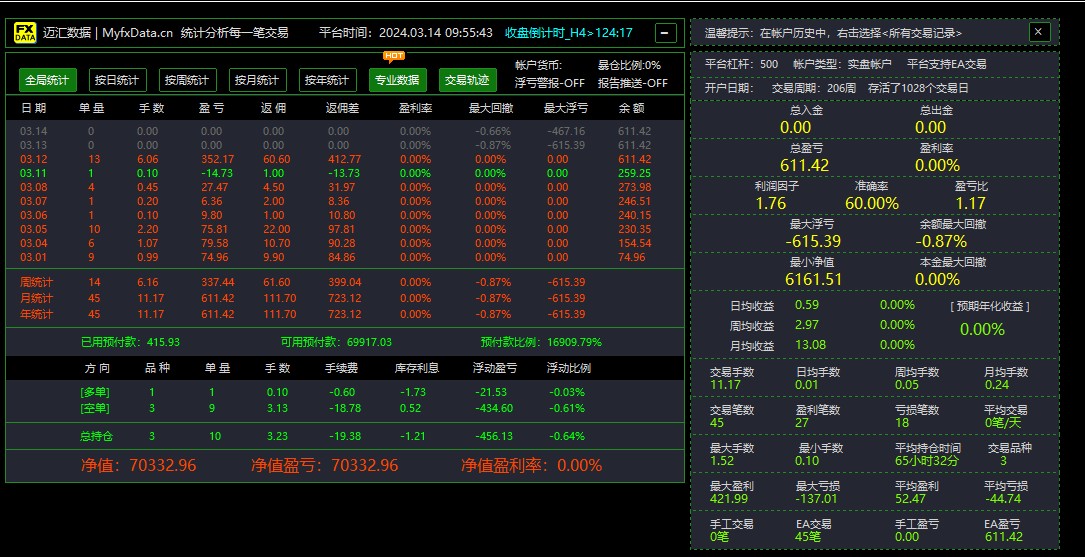Click the 预付款比例: 16909.79% text
Viewport: 1085px width, 557px height.
(x=541, y=342)
